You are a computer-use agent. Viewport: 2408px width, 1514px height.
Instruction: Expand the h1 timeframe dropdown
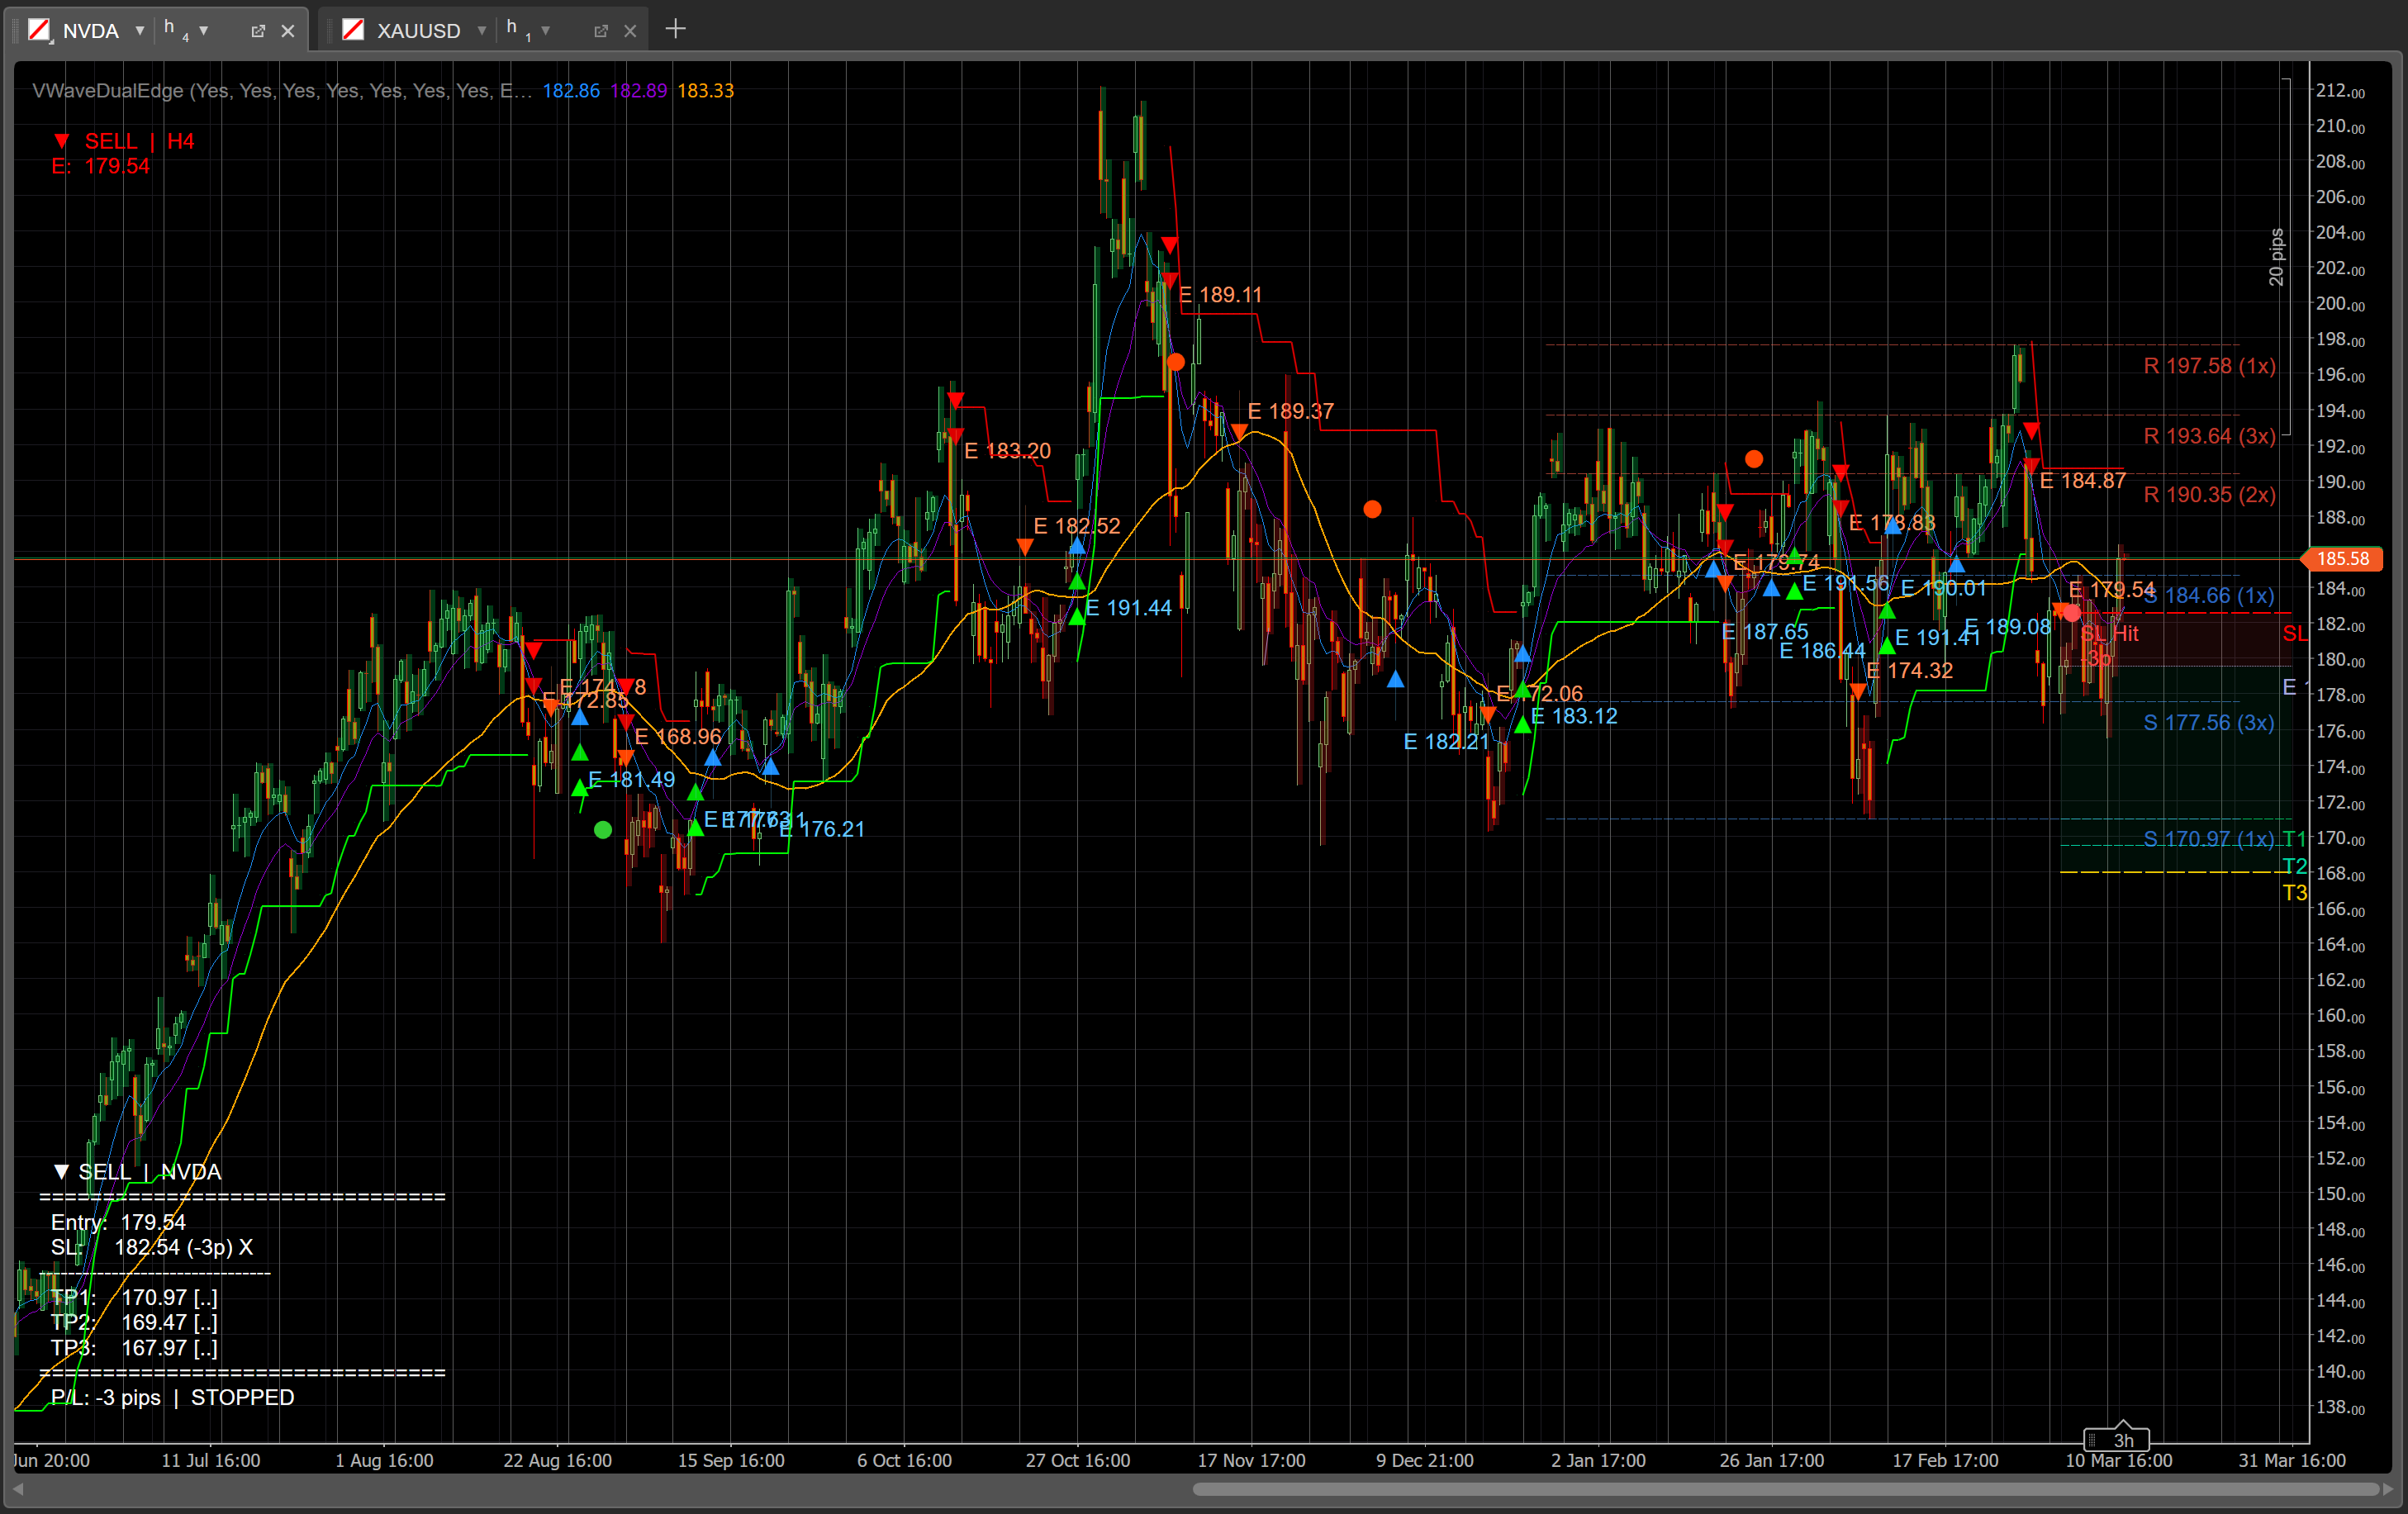pos(546,31)
